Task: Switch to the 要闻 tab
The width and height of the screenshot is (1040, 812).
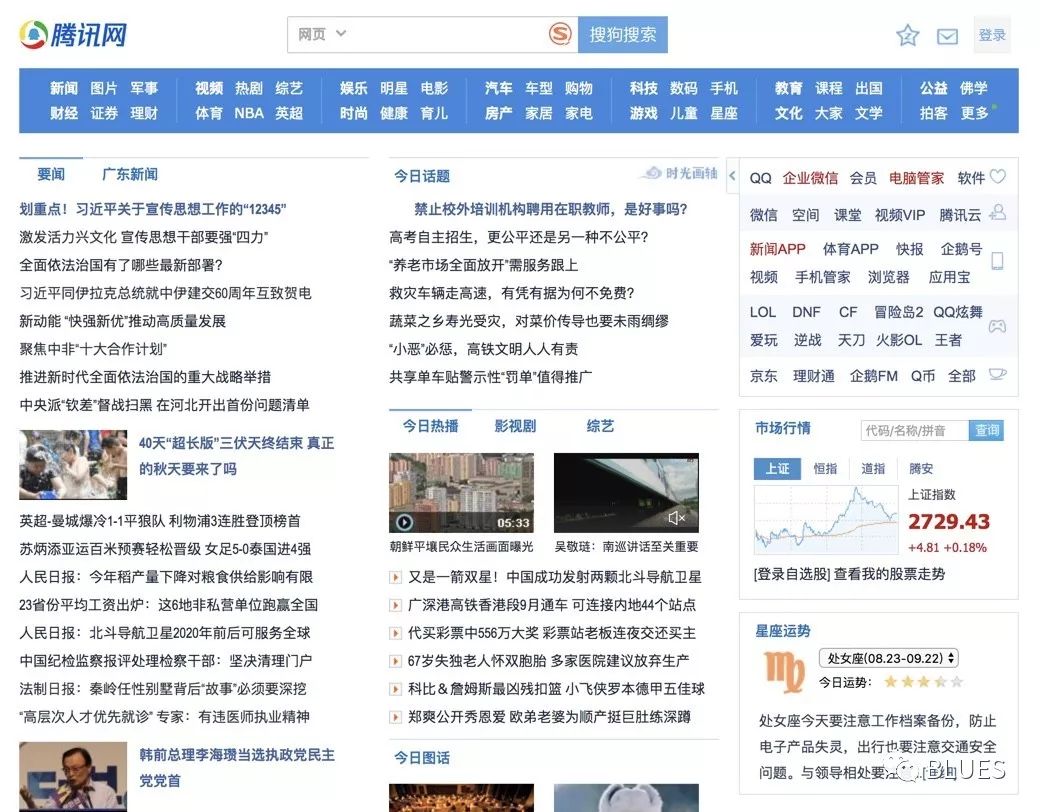Action: 51,174
